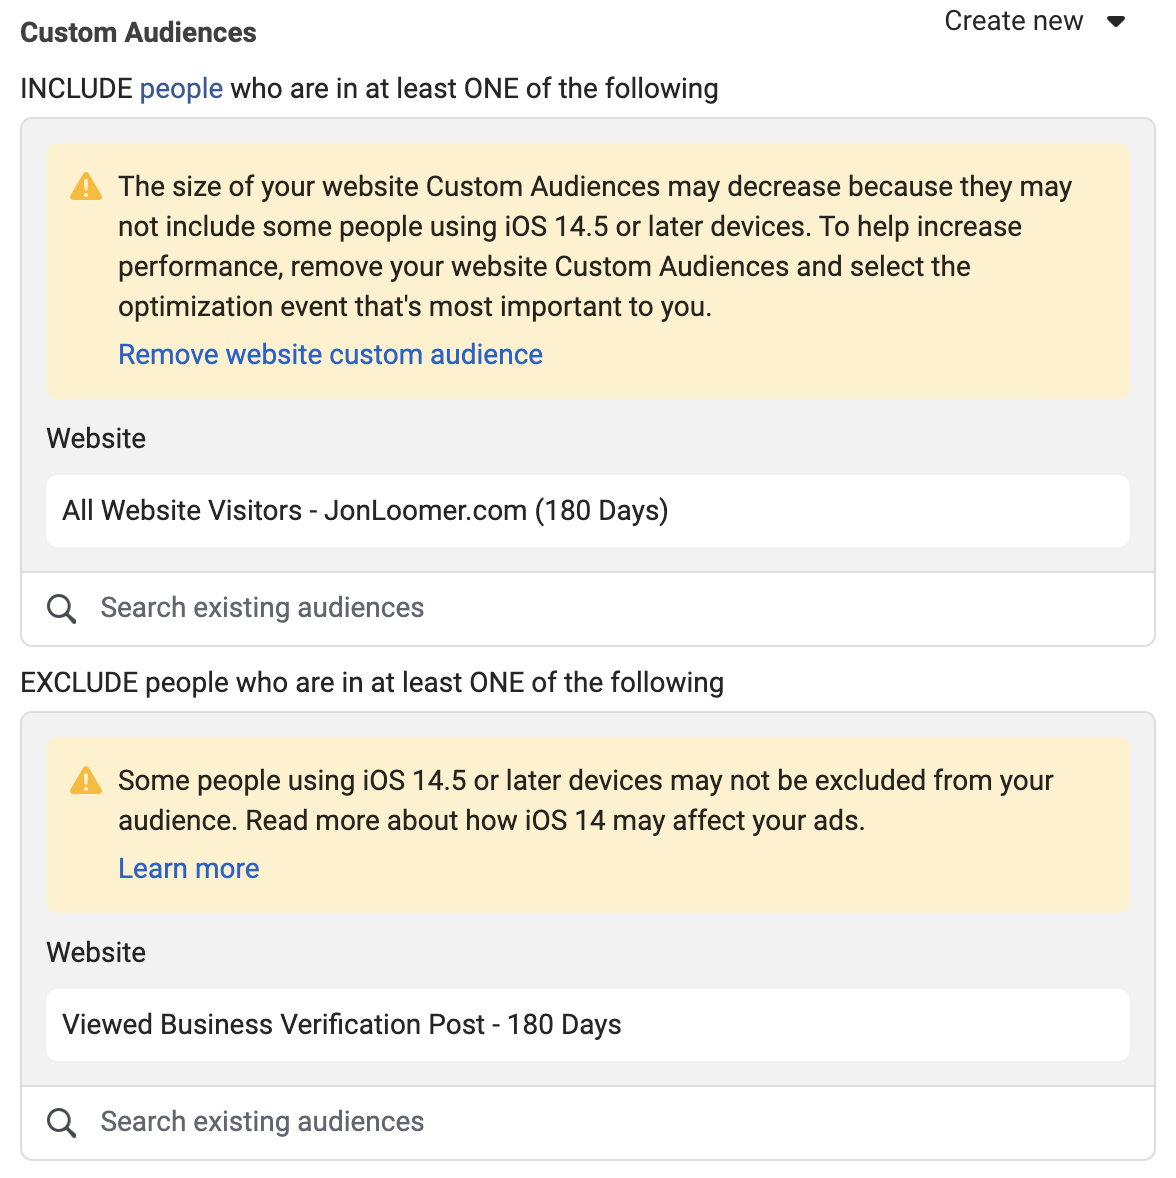This screenshot has height=1178, width=1176.
Task: Click the 'may not be excluded' warning text
Action: click(585, 801)
